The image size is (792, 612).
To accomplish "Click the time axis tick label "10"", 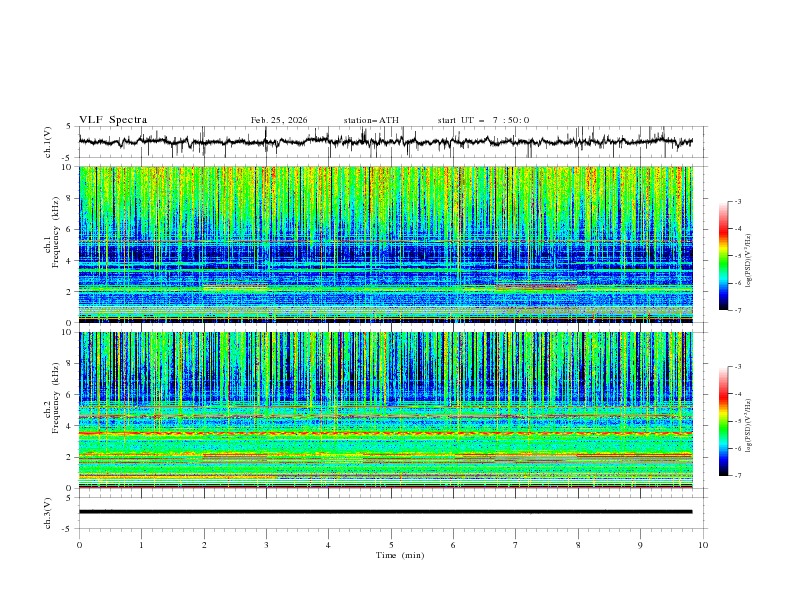I will tap(703, 545).
